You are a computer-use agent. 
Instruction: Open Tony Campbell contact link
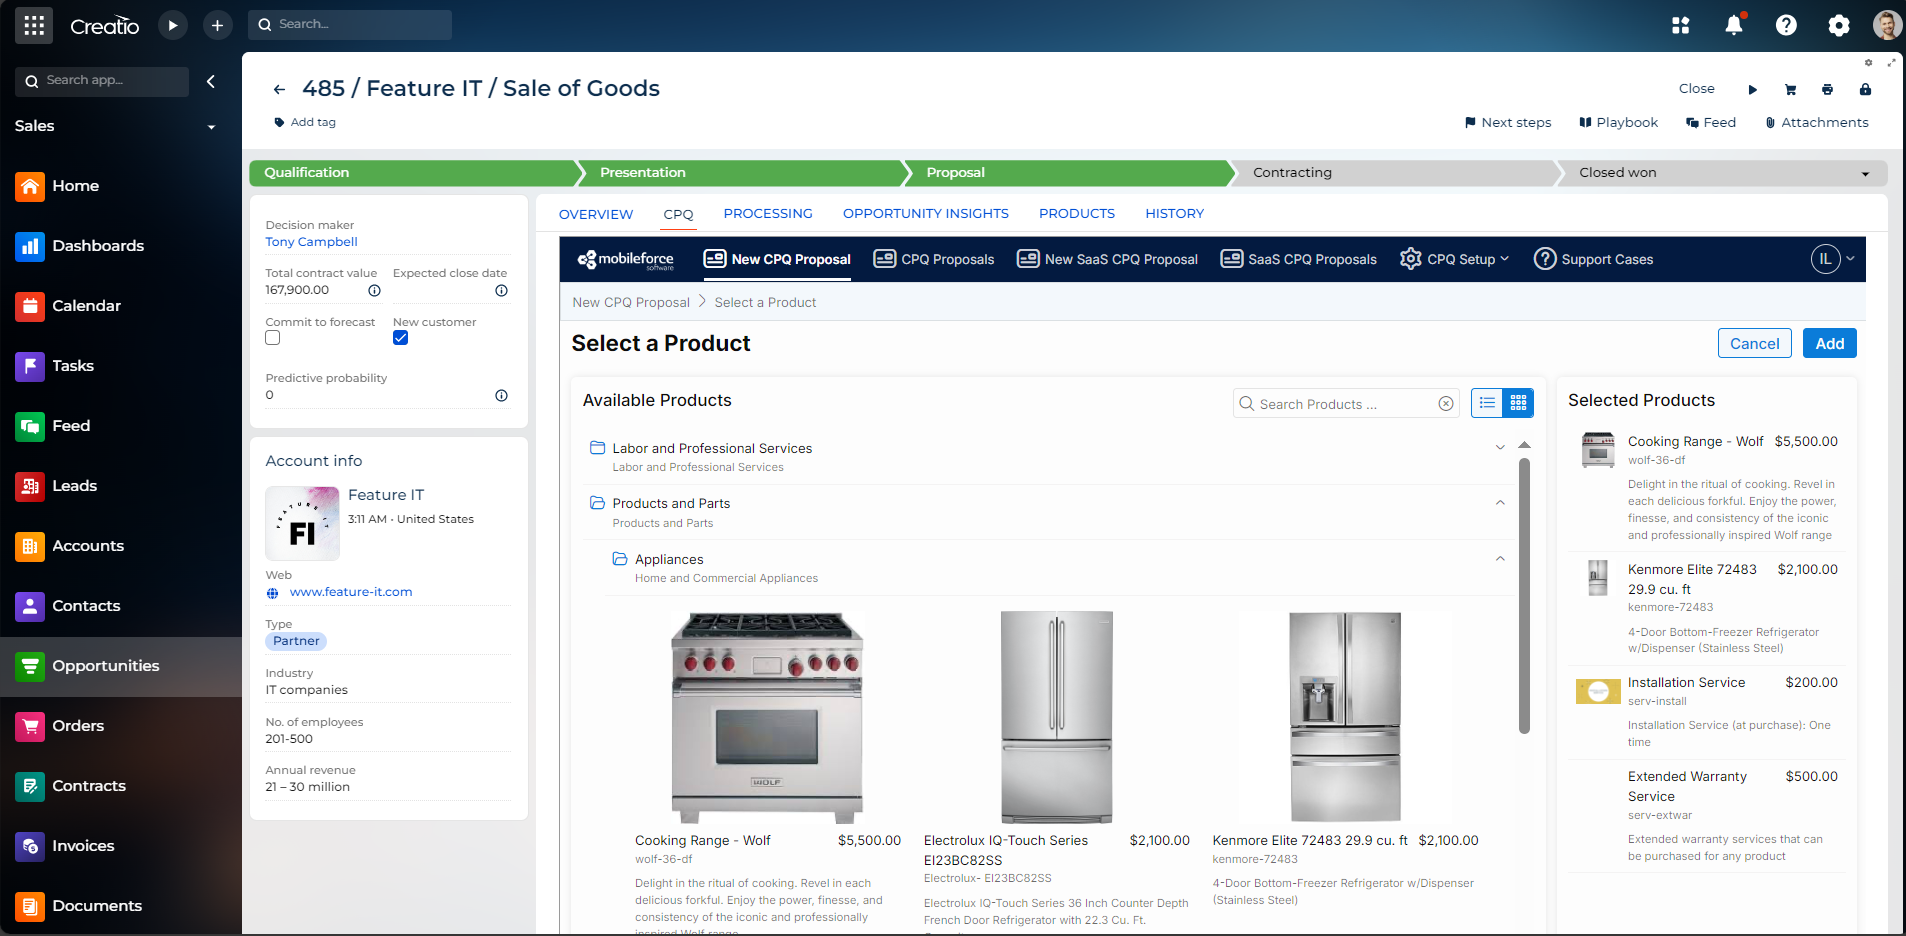(x=311, y=242)
